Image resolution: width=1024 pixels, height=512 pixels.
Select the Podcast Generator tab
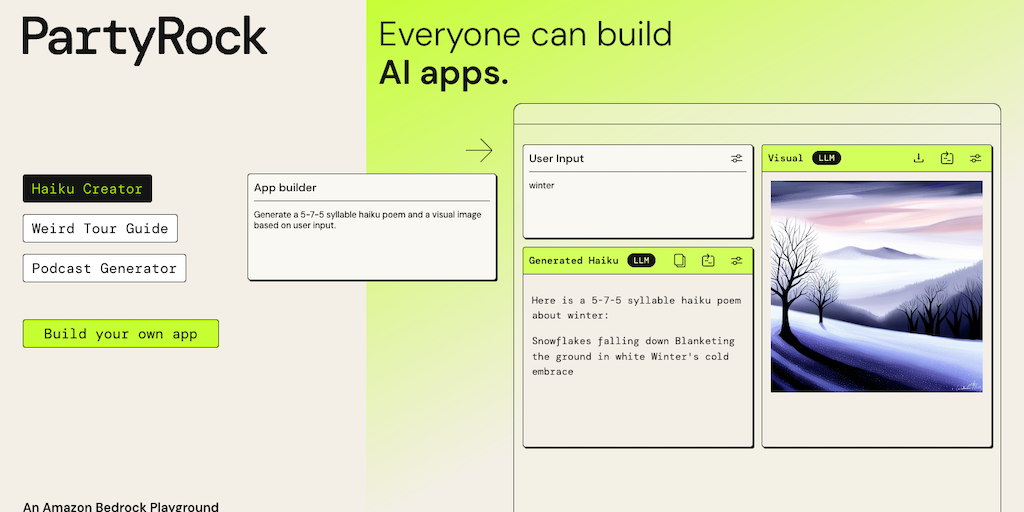click(104, 268)
